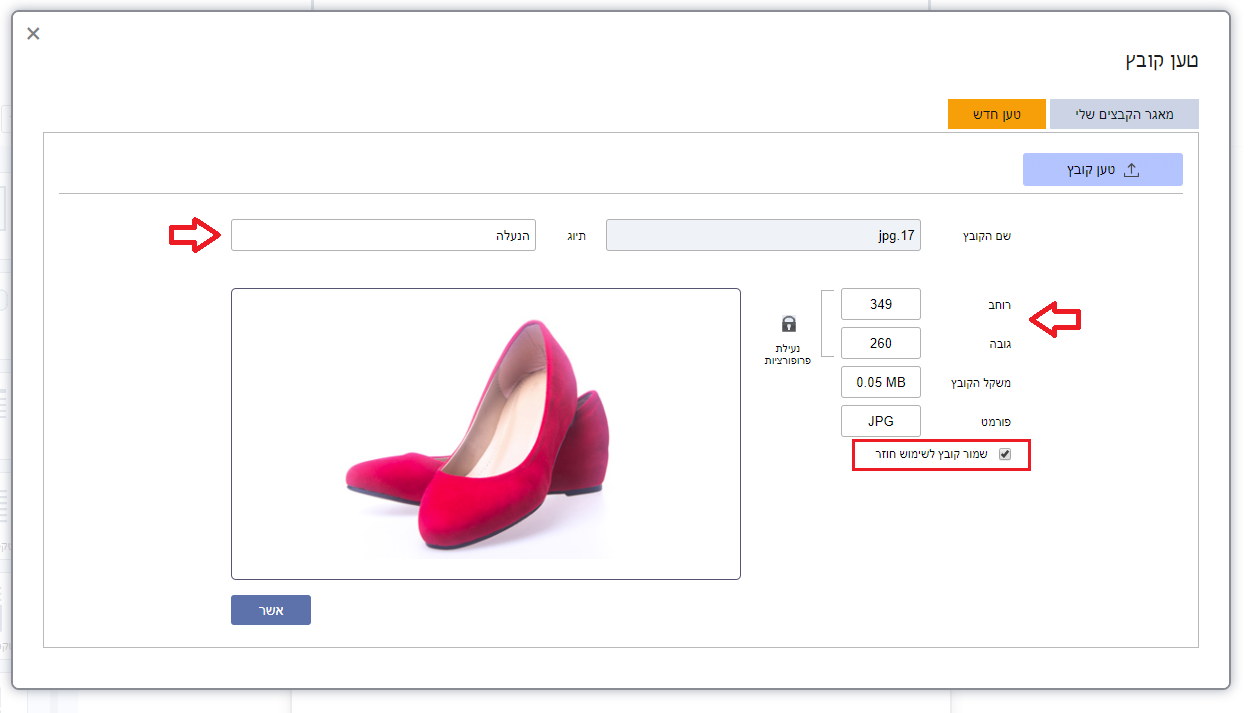Screen dimensions: 1249x713
Task: Click the פורמט JPG field
Action: (x=881, y=421)
